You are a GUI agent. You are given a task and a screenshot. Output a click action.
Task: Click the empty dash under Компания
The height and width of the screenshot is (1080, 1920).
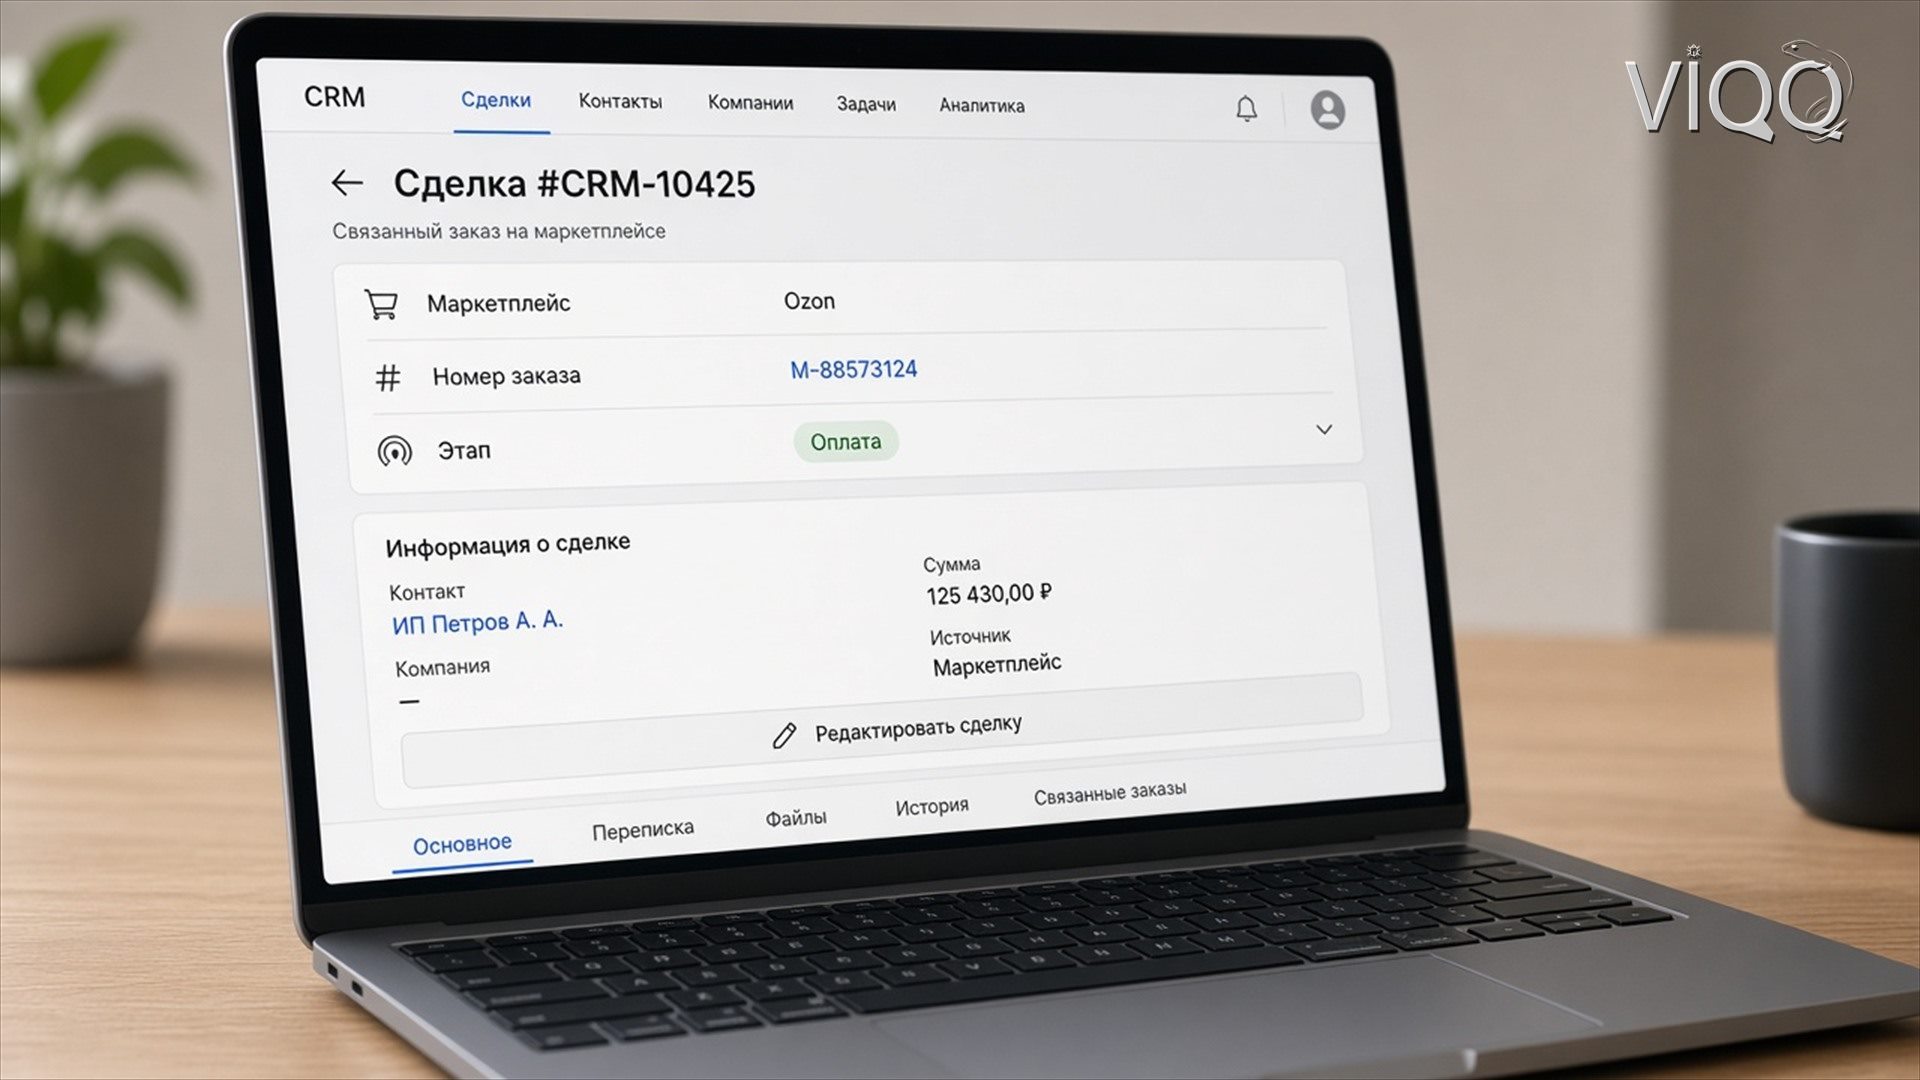pyautogui.click(x=408, y=702)
